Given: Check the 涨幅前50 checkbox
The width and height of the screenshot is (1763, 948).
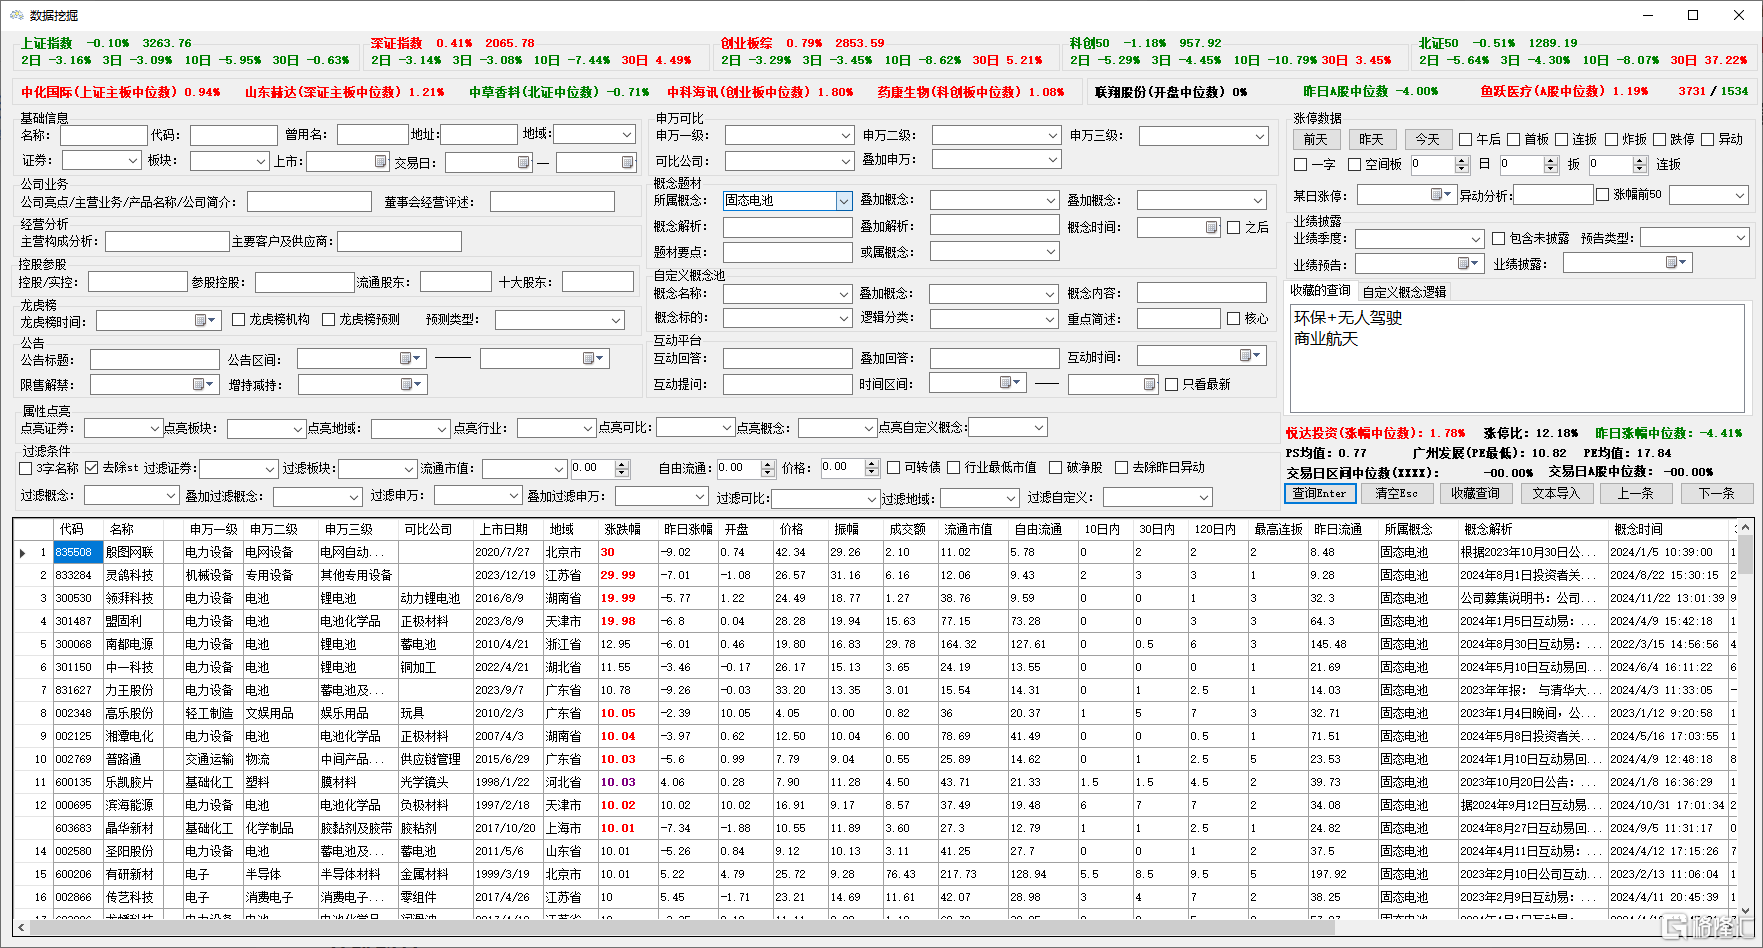Looking at the screenshot, I should pos(1603,195).
